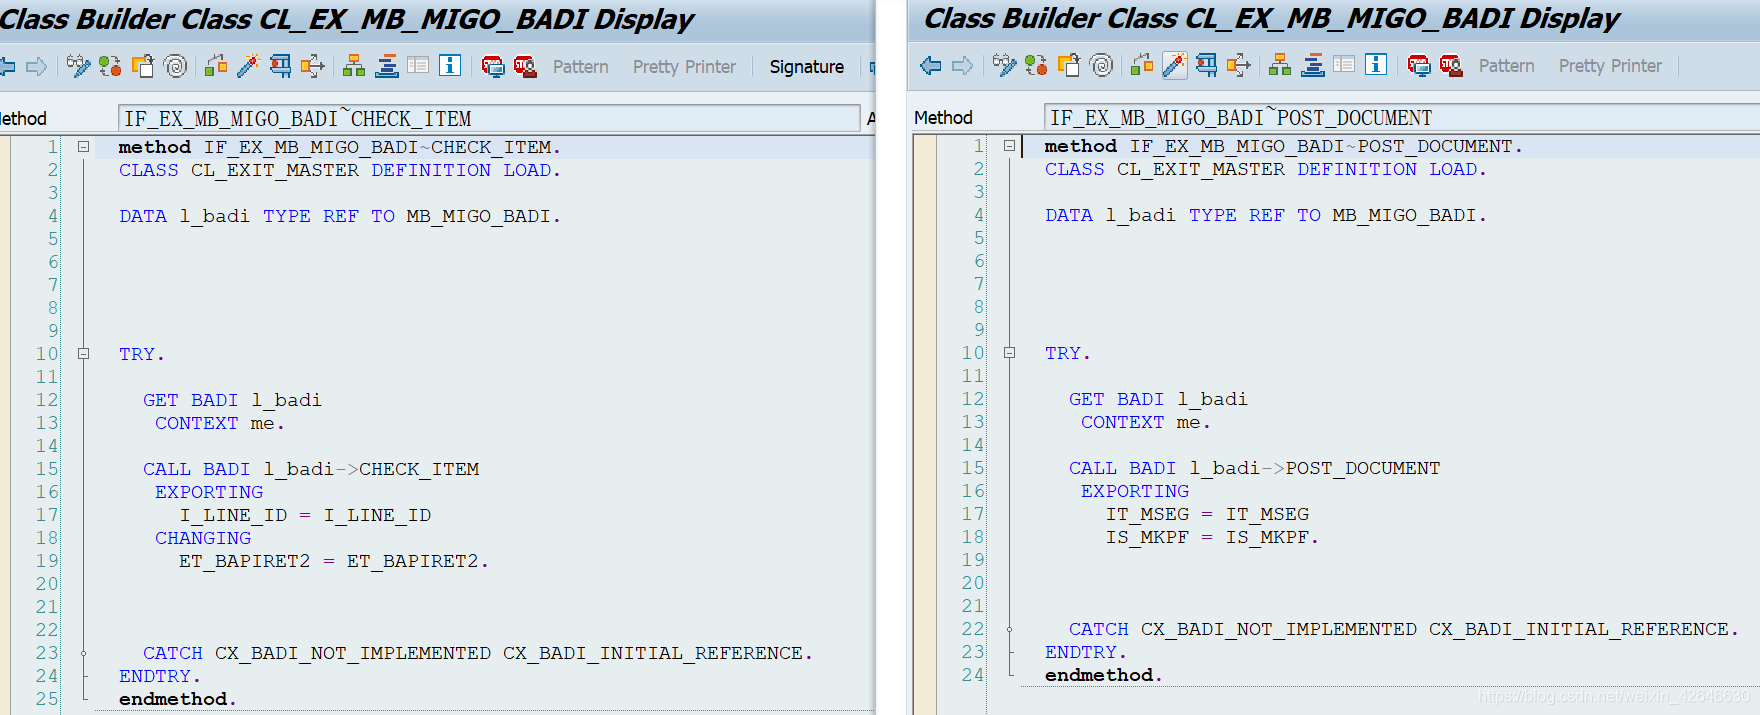Collapse TRY block at line 10, left editor
The height and width of the screenshot is (715, 1760).
pos(84,354)
